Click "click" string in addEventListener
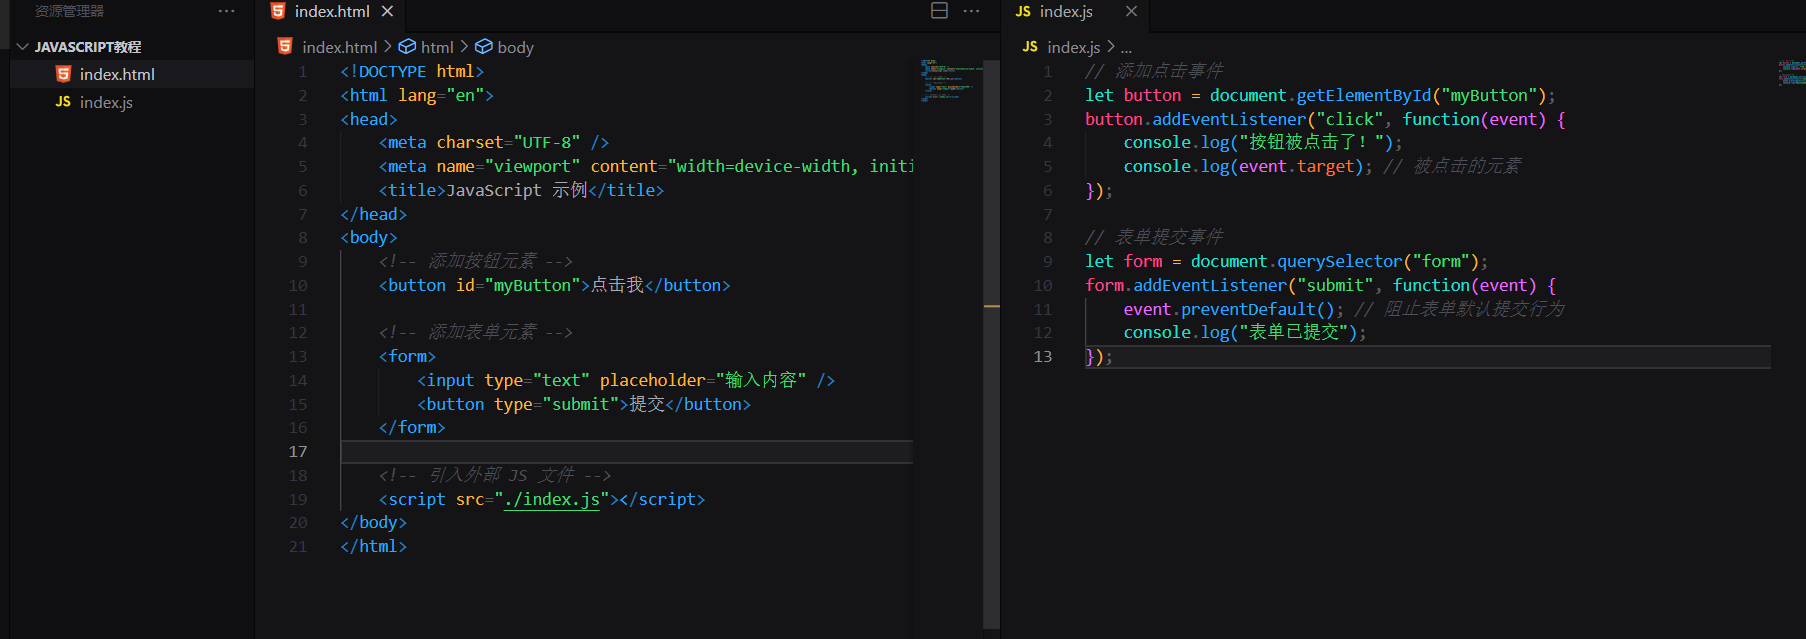This screenshot has height=639, width=1806. [x=1350, y=119]
